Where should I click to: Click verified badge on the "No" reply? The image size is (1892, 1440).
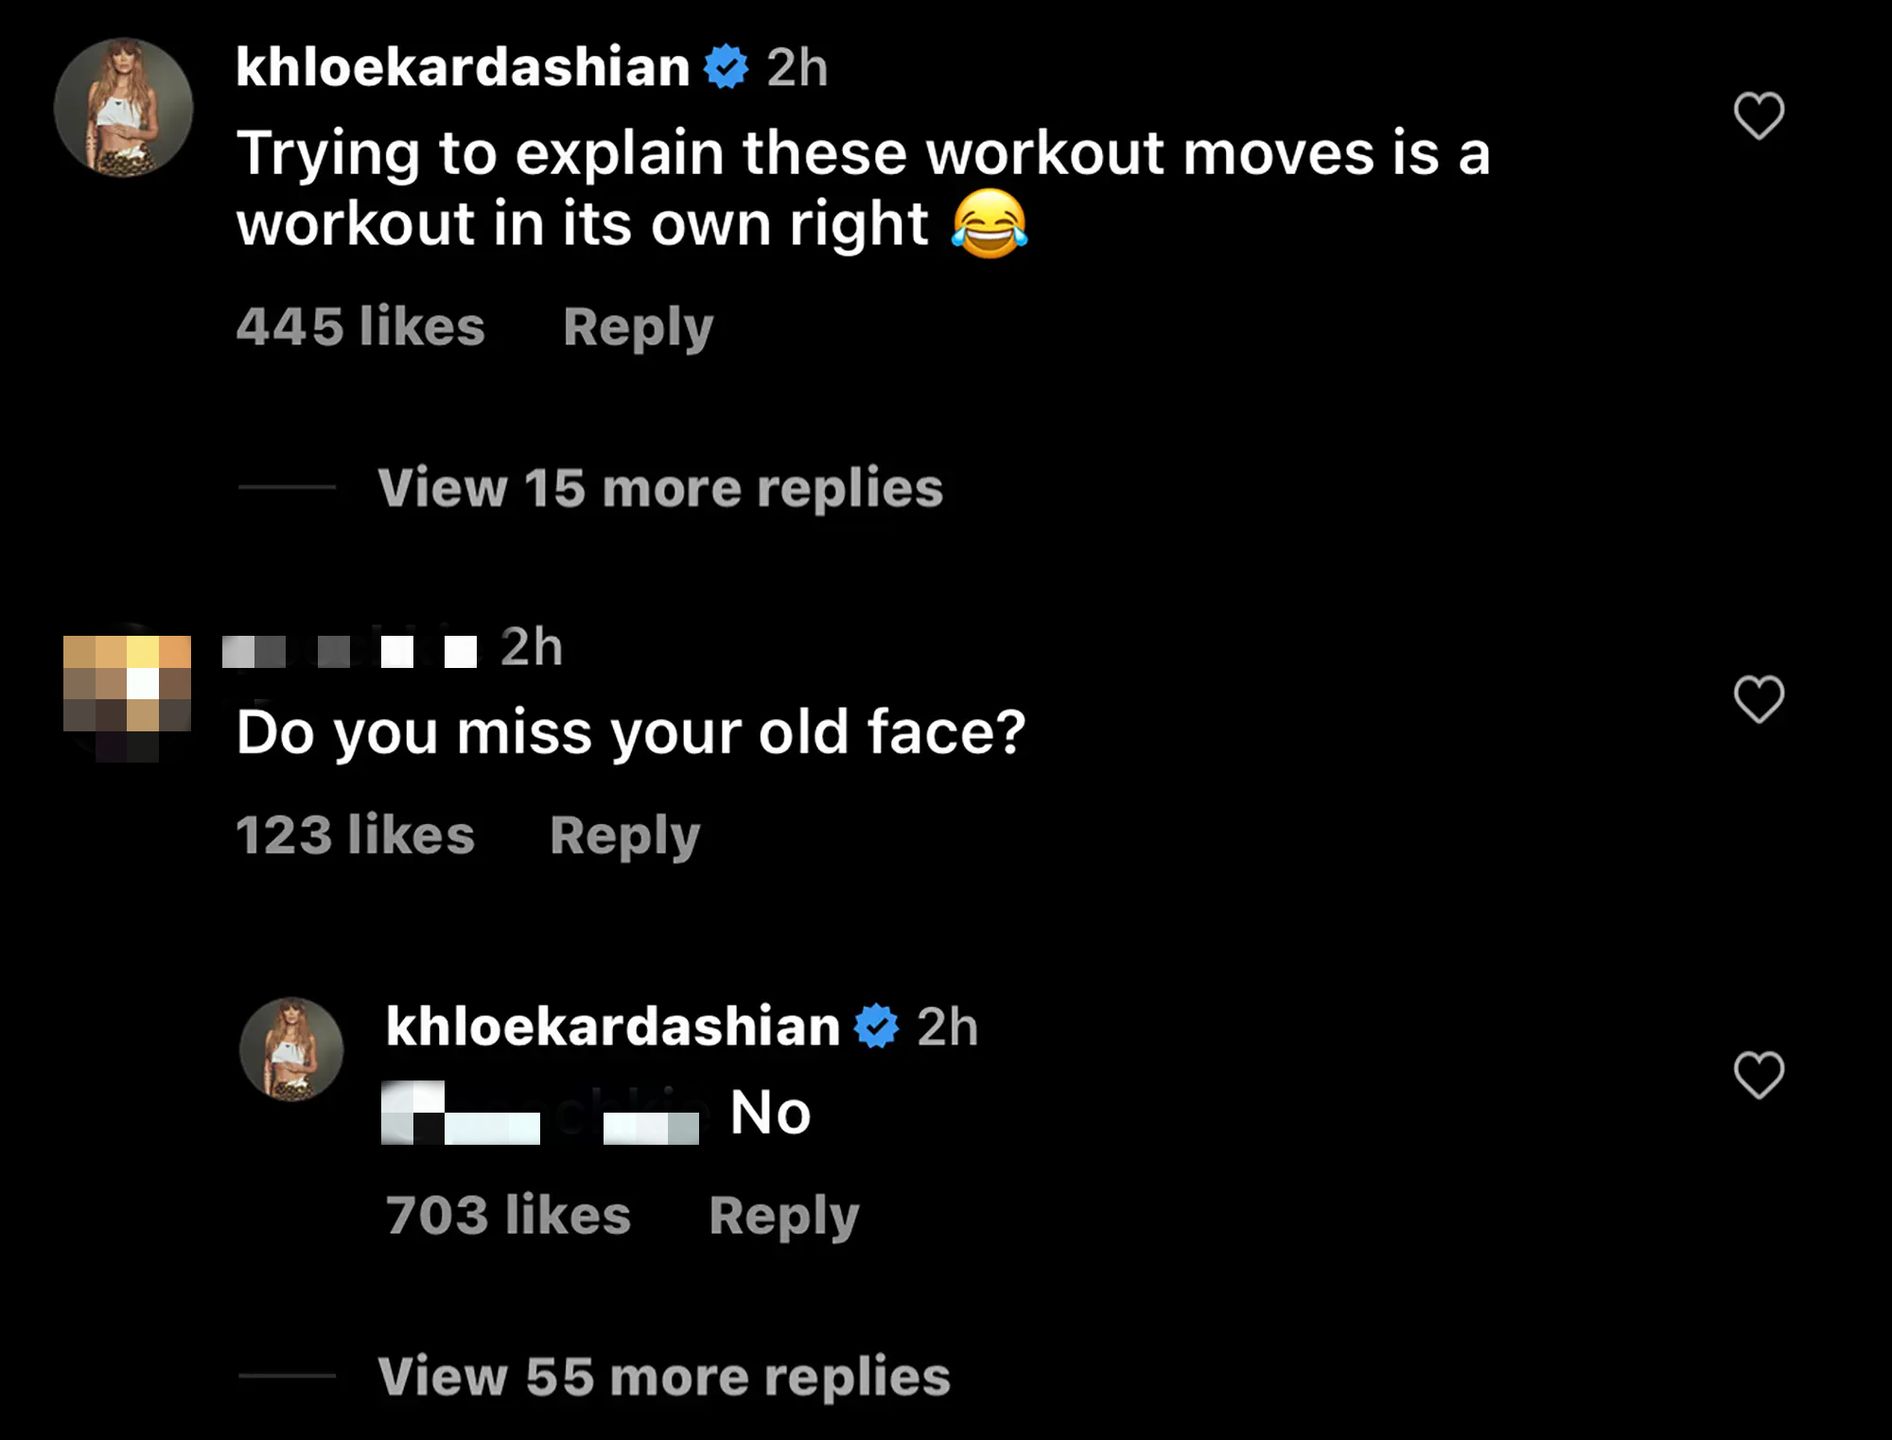click(x=877, y=1027)
